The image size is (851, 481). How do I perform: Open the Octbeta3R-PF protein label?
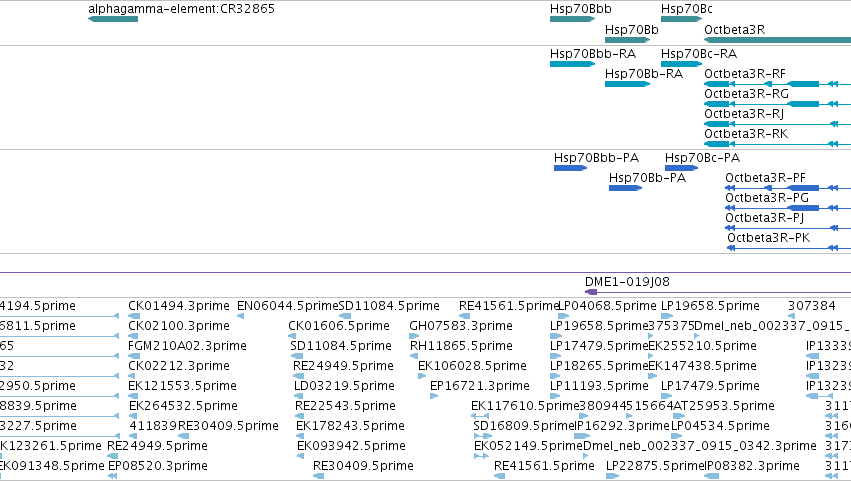pos(765,178)
